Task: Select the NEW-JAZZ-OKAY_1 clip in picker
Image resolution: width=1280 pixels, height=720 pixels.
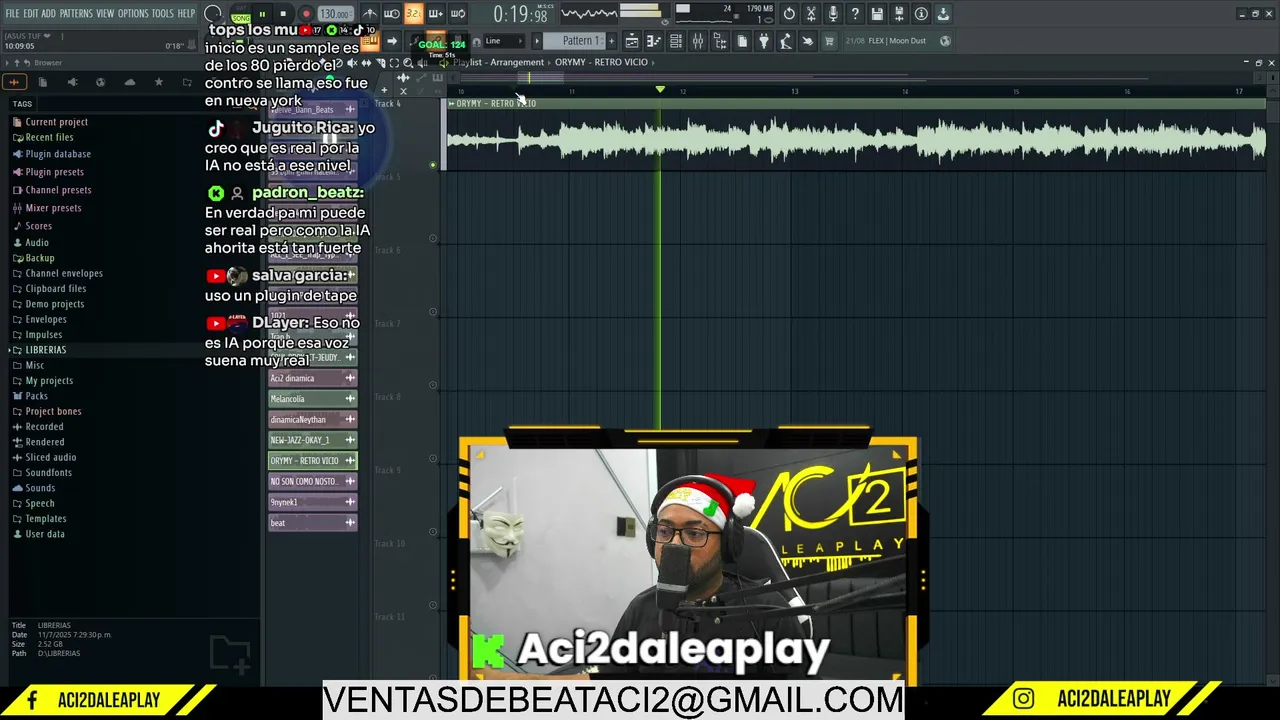Action: (313, 440)
